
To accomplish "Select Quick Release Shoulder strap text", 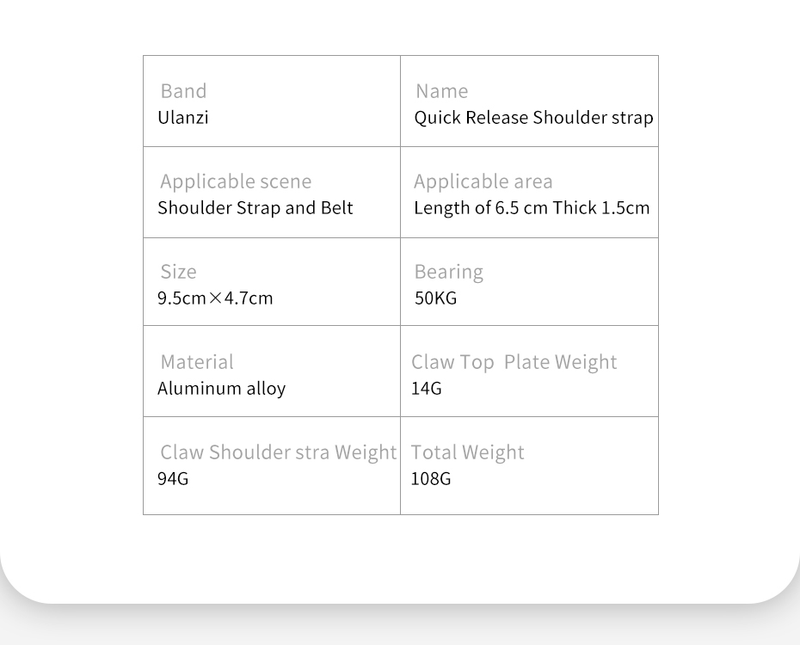I will point(533,117).
